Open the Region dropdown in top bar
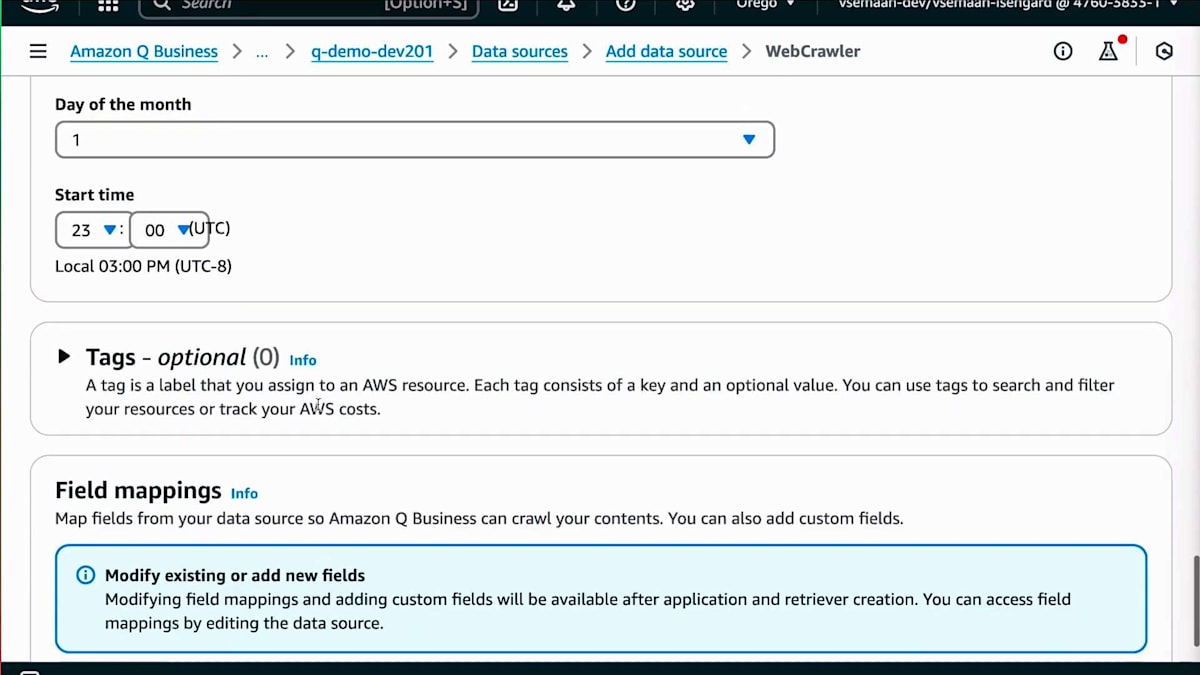1200x675 pixels. [x=765, y=5]
